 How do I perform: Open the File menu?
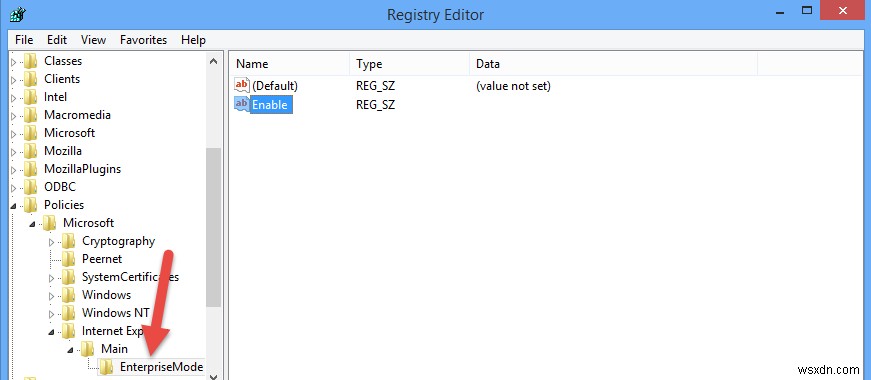[24, 40]
